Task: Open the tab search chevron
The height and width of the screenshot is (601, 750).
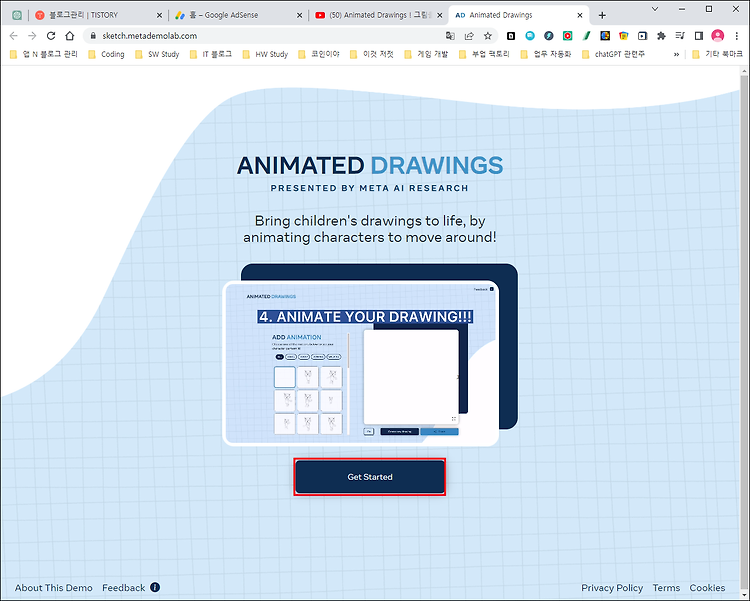Action: (x=655, y=9)
